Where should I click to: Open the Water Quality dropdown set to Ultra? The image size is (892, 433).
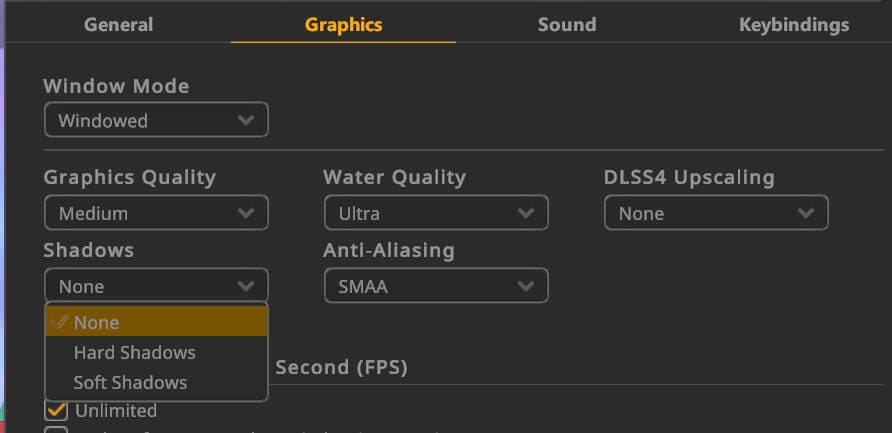436,213
